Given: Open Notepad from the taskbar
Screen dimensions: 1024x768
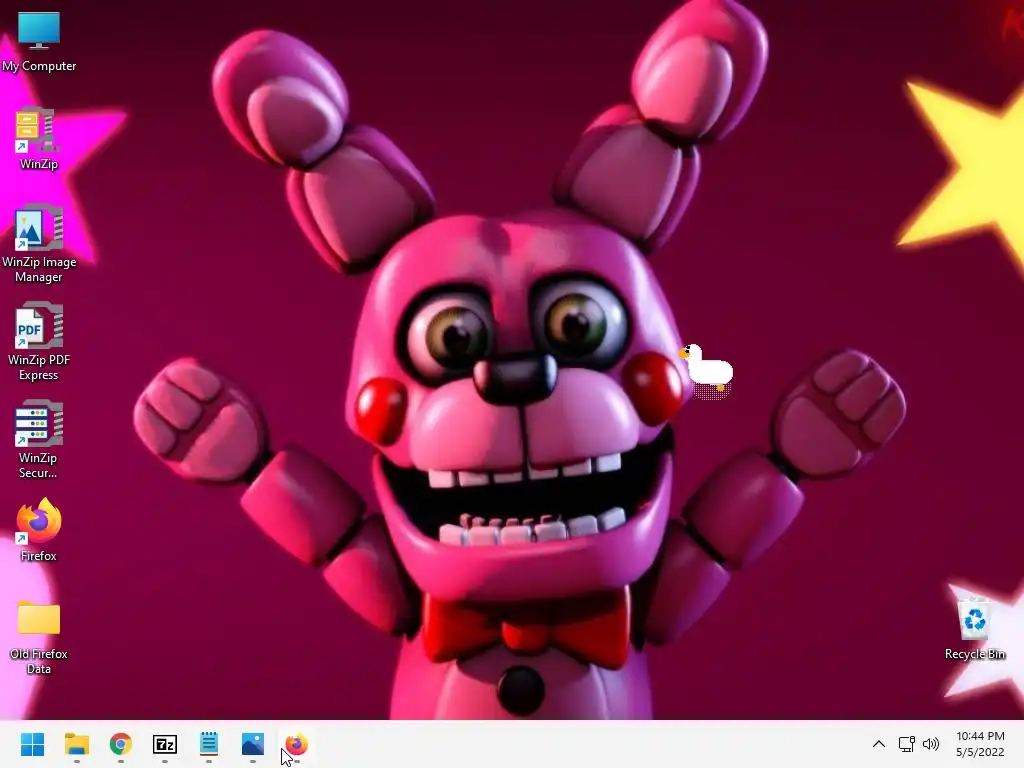Looking at the screenshot, I should pyautogui.click(x=209, y=744).
